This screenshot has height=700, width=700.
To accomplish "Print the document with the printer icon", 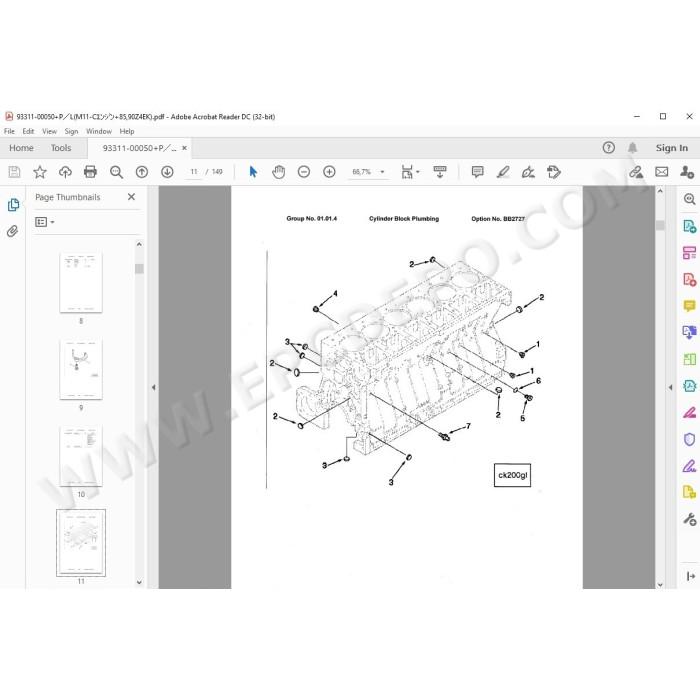I will (x=91, y=172).
